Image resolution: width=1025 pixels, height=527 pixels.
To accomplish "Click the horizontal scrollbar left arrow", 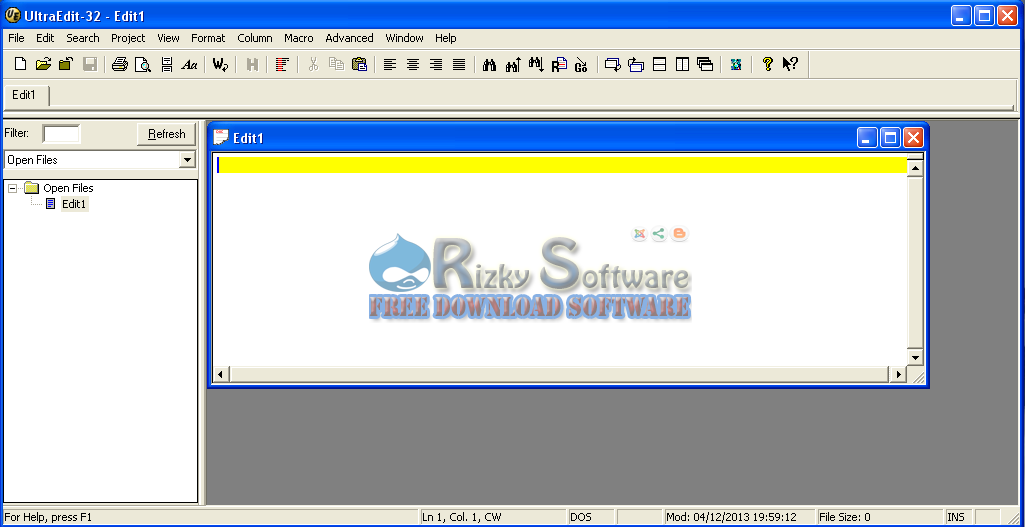I will [x=220, y=375].
